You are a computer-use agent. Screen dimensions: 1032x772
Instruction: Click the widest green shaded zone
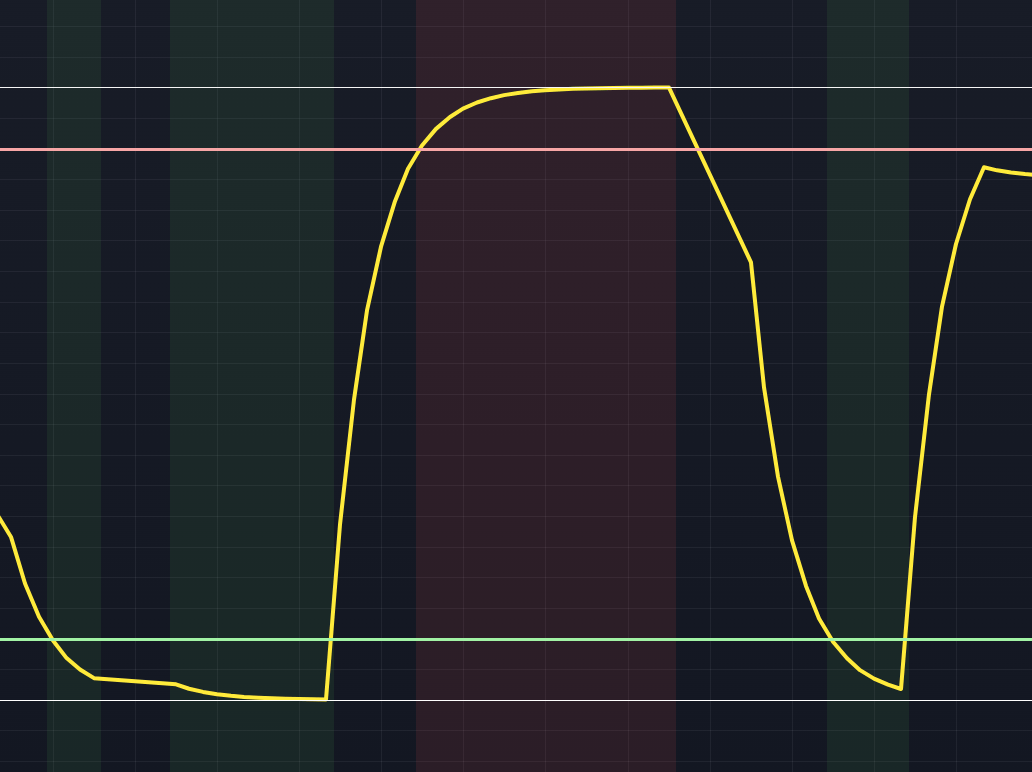[251, 400]
